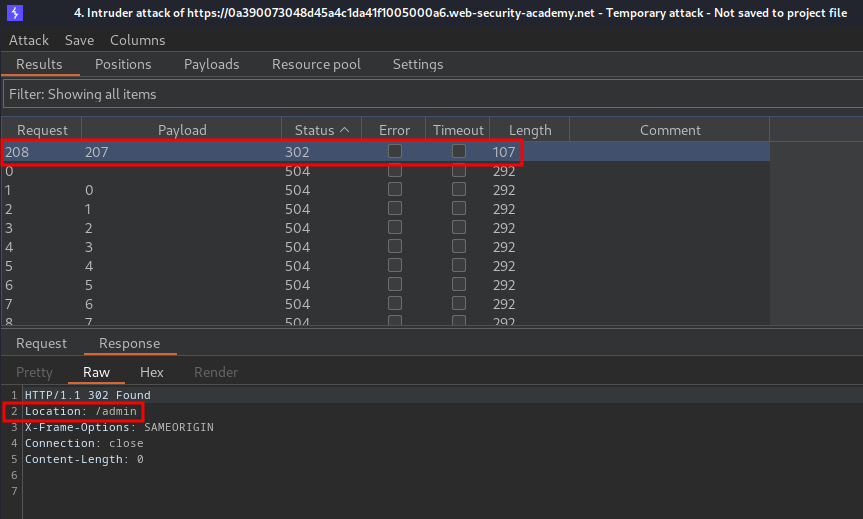Click the 'HTTP/1.1 302 Found' response line
863x519 pixels.
tap(88, 395)
